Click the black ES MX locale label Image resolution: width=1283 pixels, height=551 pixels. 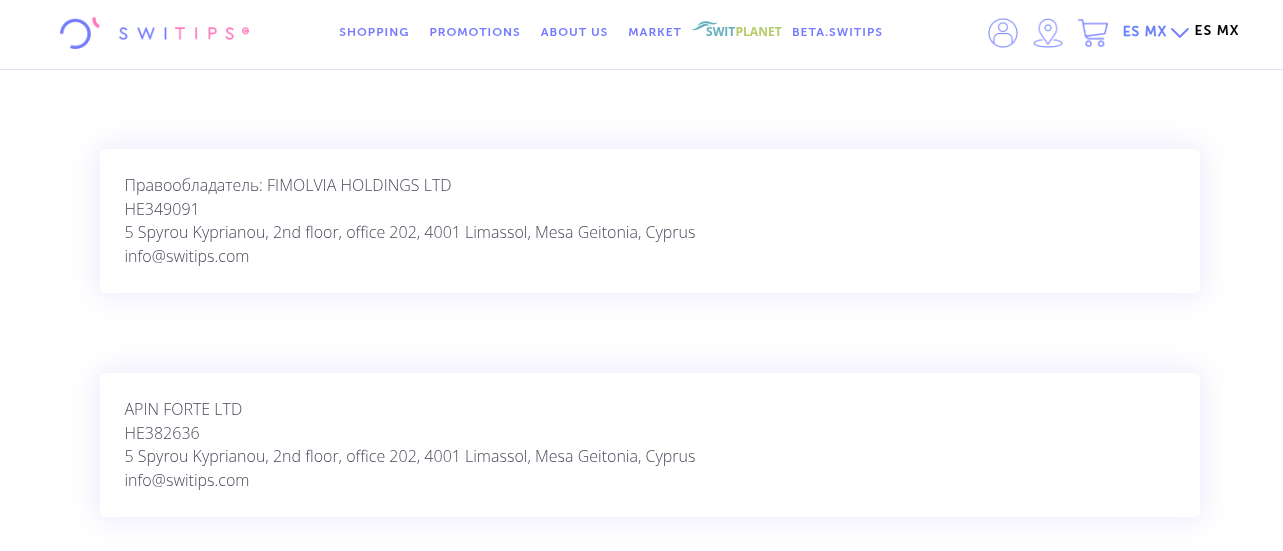(1216, 31)
